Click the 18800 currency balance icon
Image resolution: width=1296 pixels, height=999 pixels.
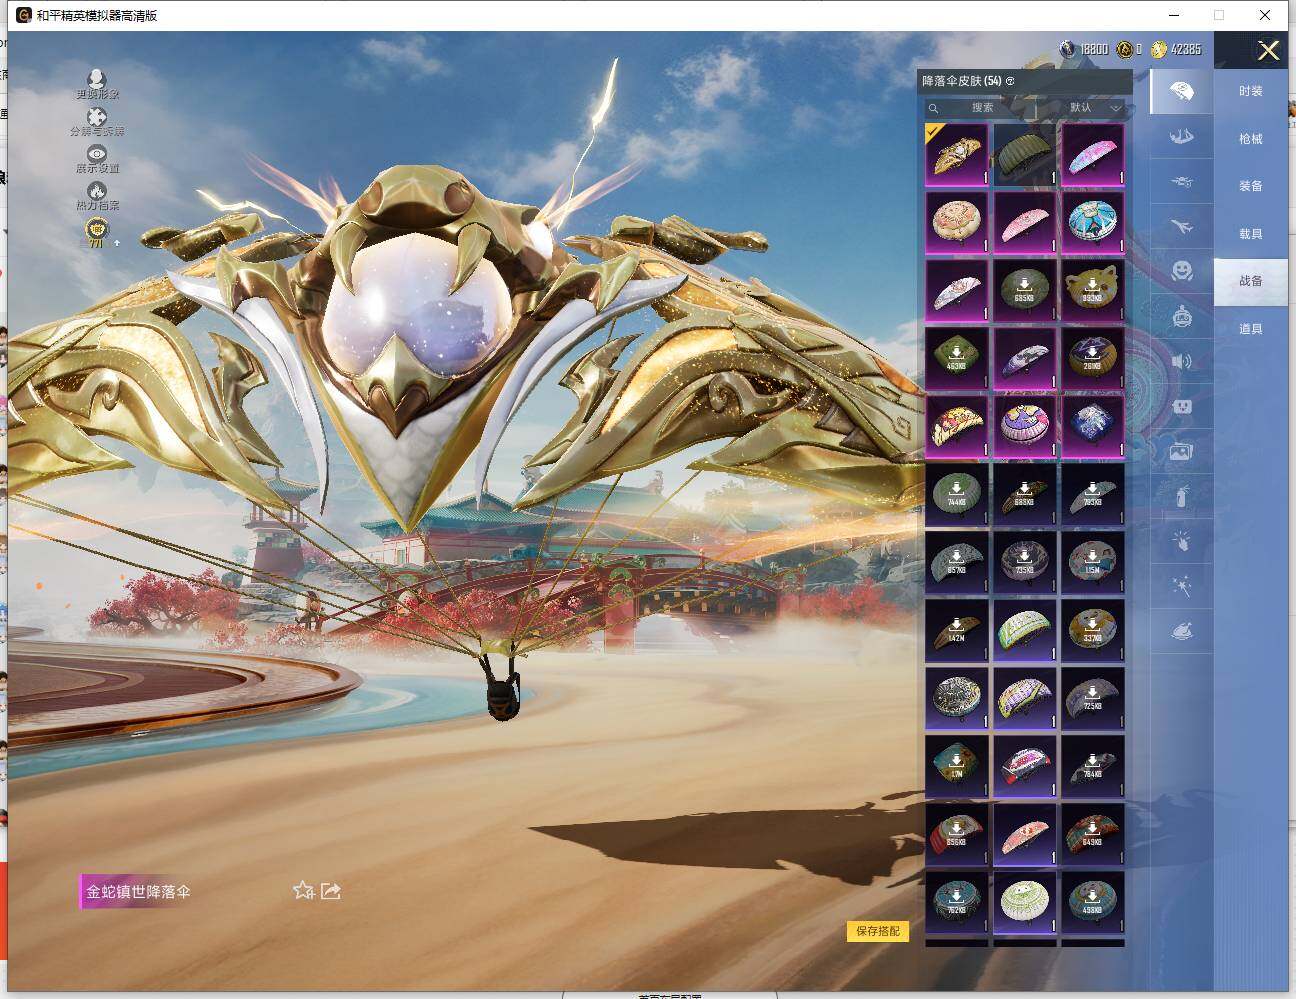click(x=1067, y=49)
